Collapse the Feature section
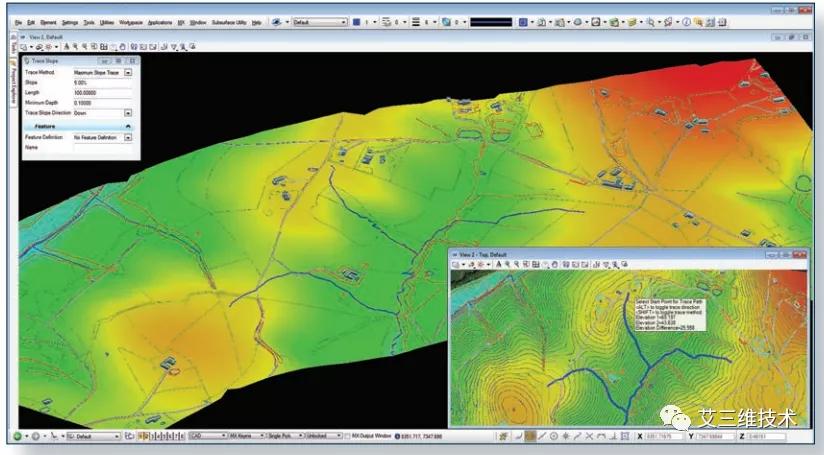 (x=128, y=126)
